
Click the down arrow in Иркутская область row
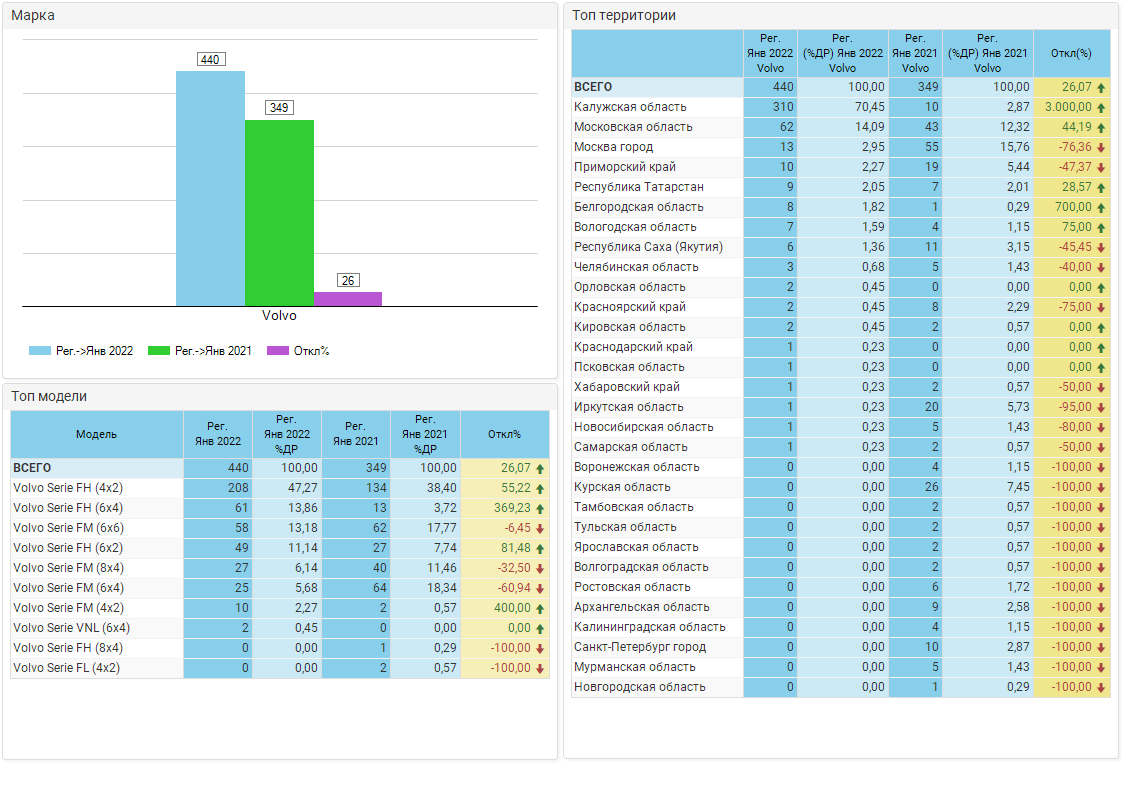[x=1101, y=407]
